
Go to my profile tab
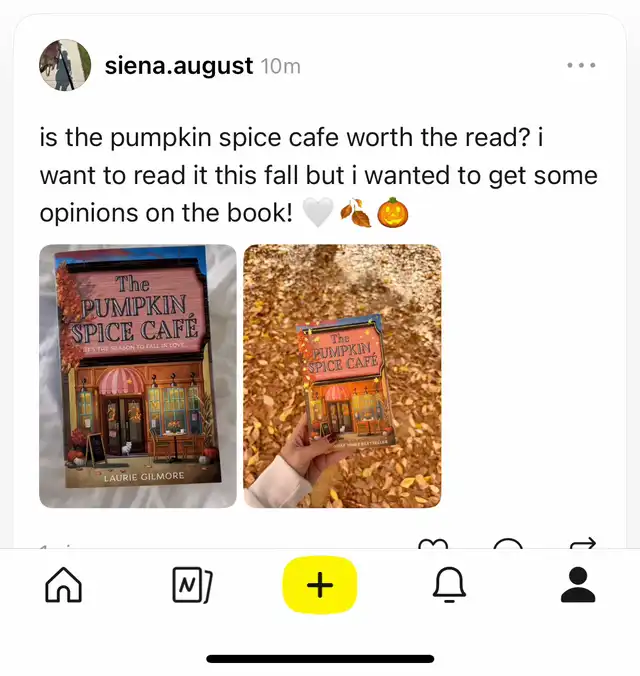(578, 585)
